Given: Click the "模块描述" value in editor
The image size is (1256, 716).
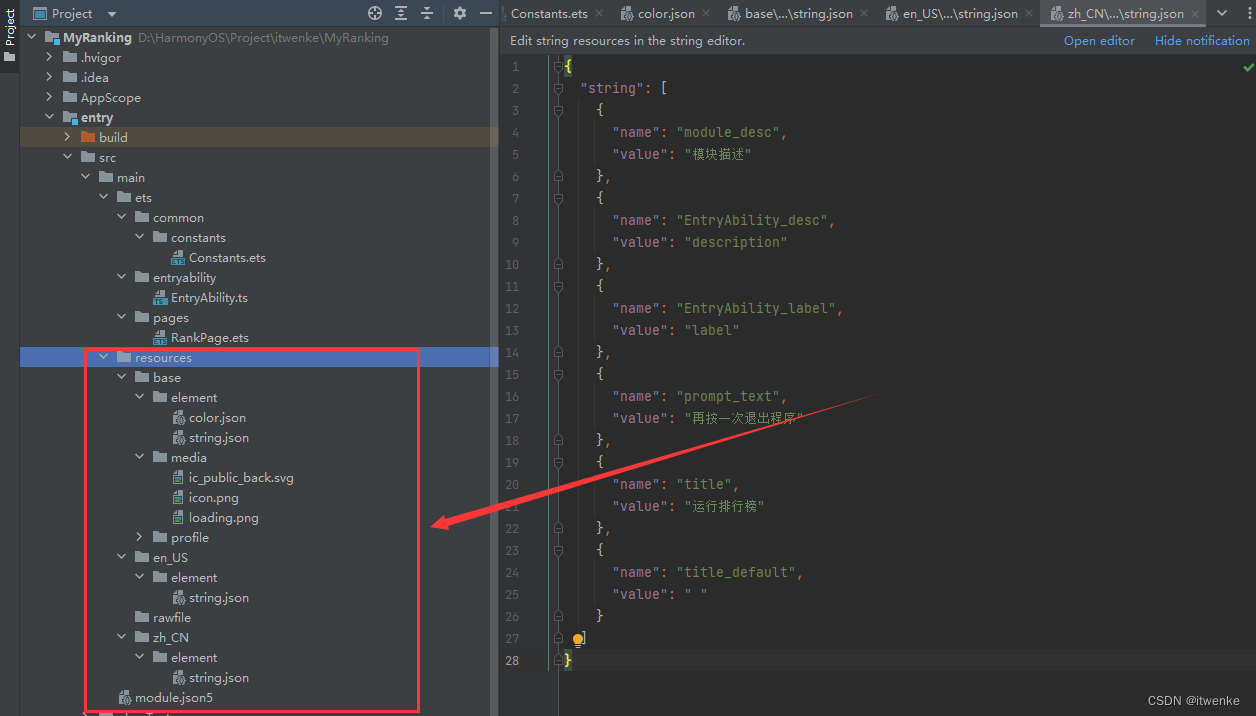Looking at the screenshot, I should point(717,155).
